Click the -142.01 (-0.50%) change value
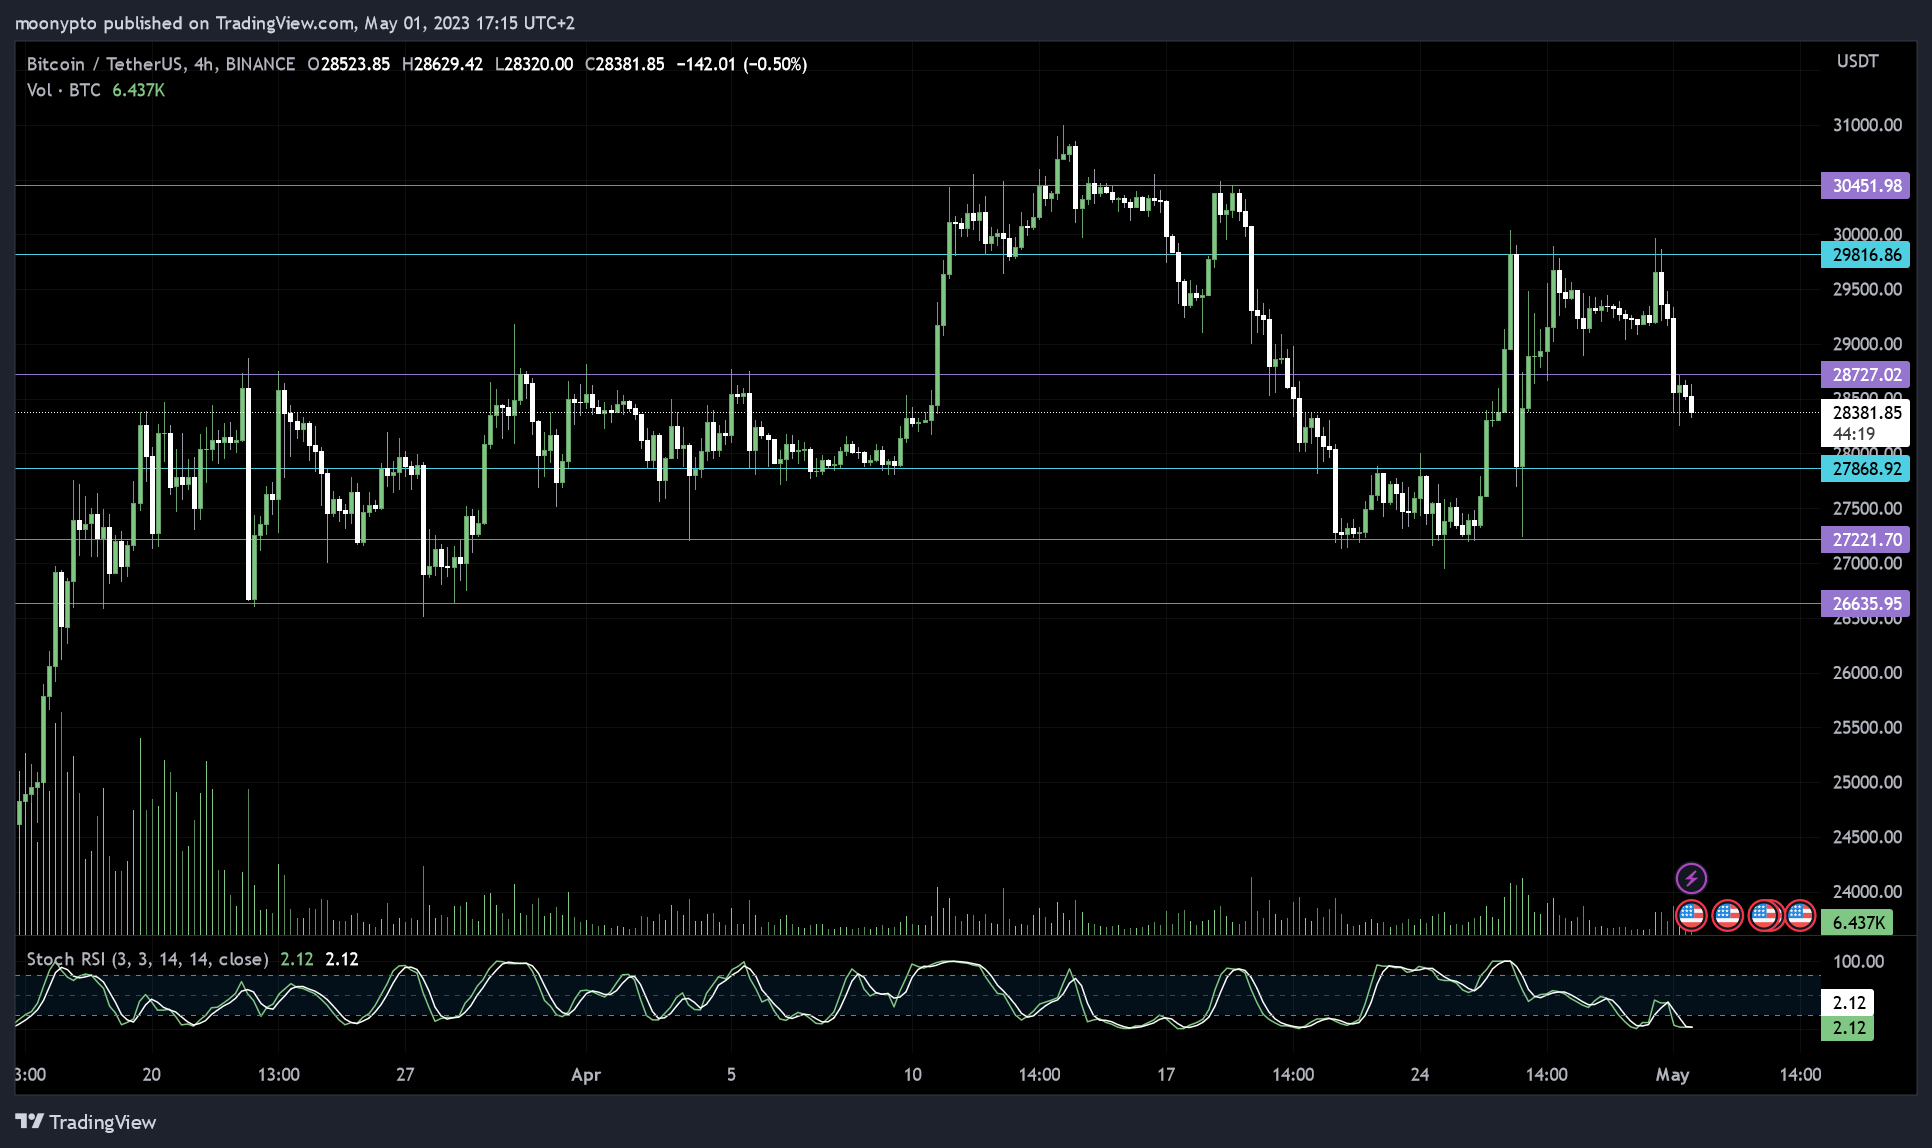This screenshot has width=1932, height=1148. click(x=742, y=64)
